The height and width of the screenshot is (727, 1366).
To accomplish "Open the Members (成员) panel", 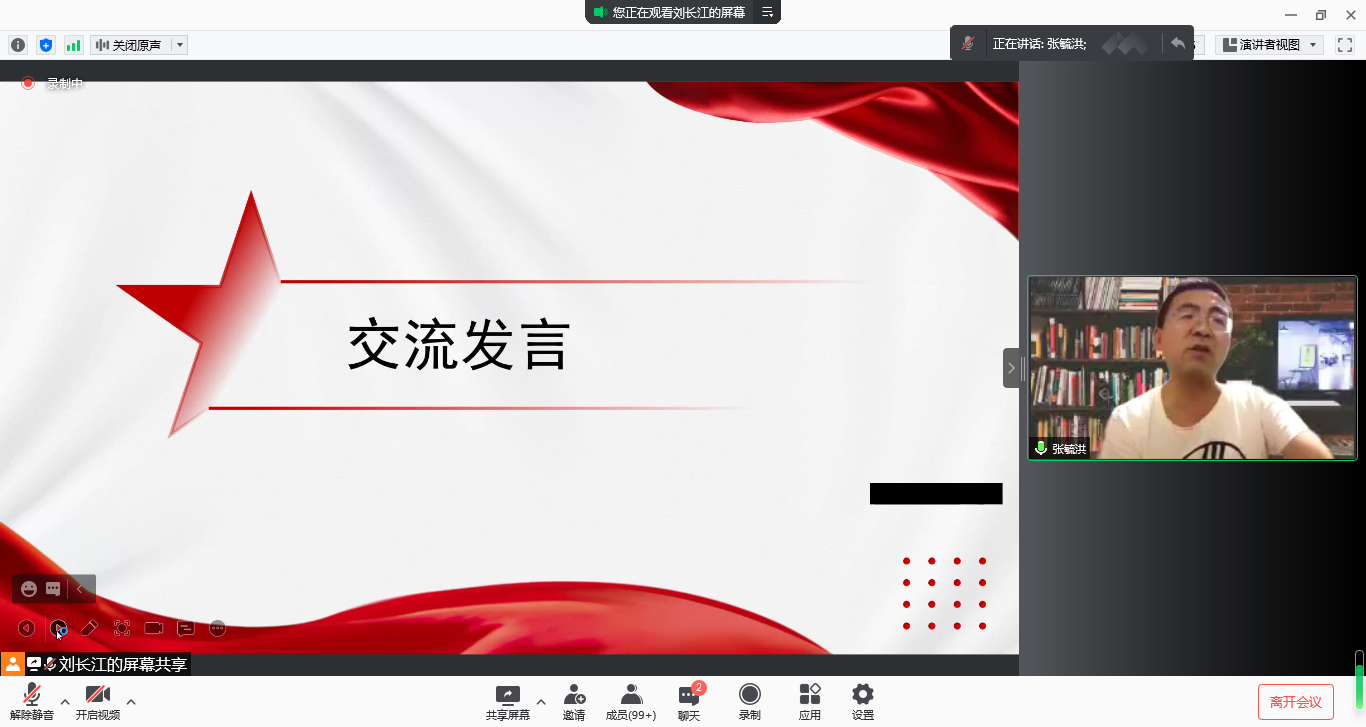I will point(631,701).
